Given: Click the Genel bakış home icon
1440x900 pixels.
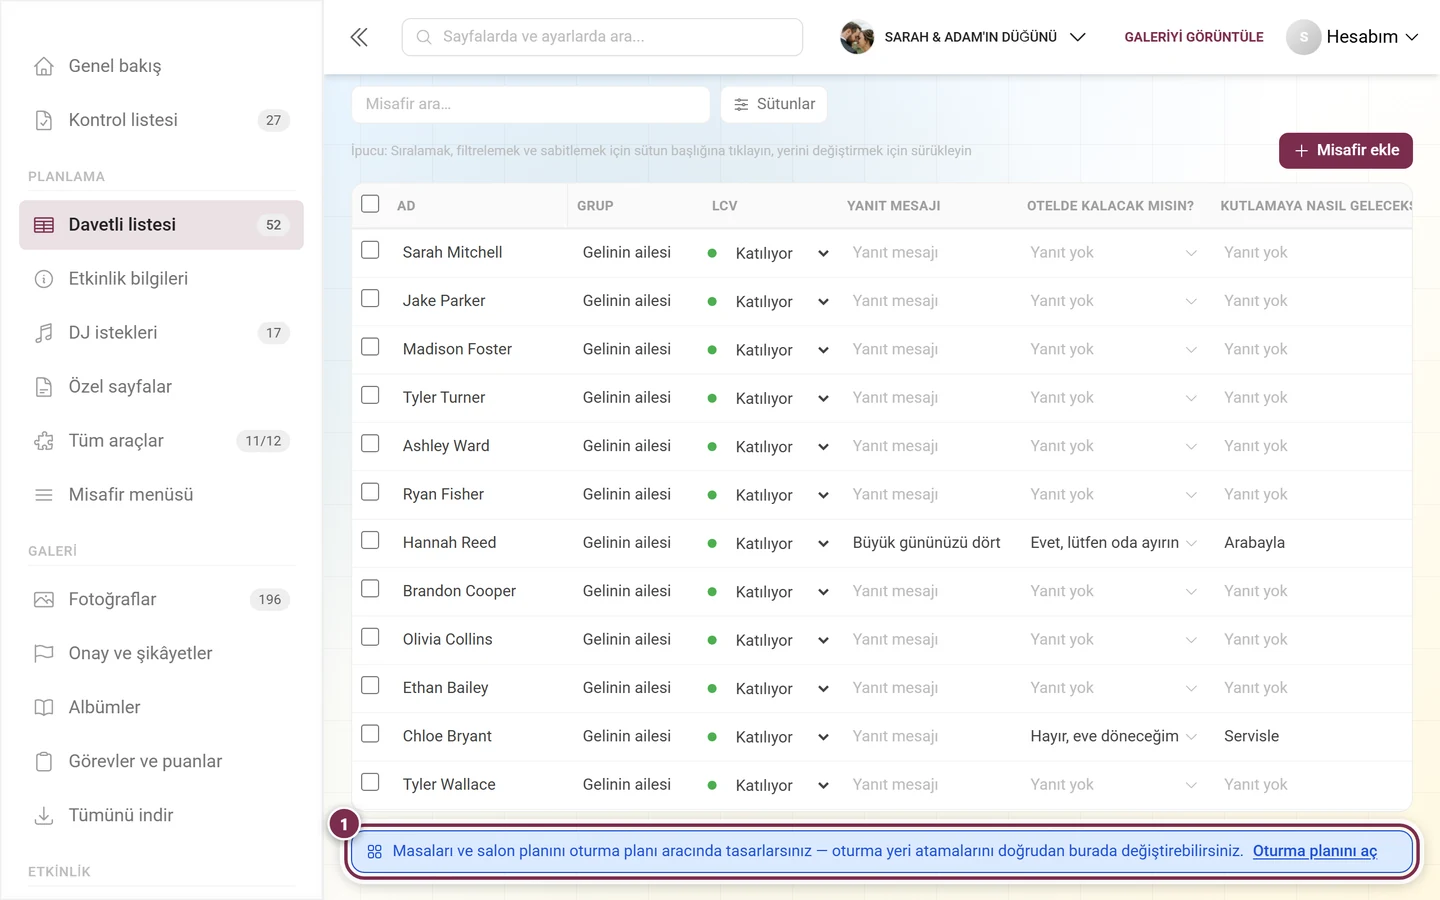Looking at the screenshot, I should [44, 66].
